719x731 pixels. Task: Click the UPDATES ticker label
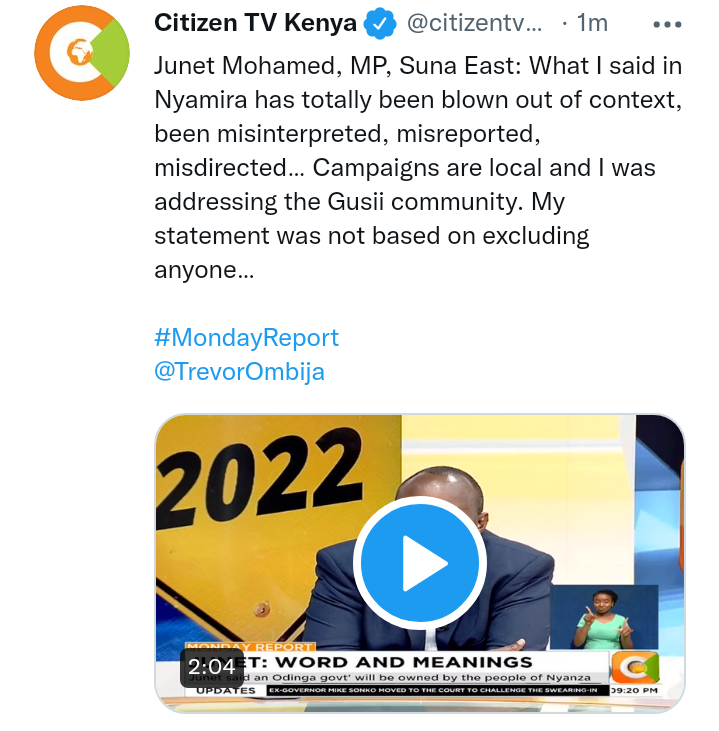pos(226,690)
